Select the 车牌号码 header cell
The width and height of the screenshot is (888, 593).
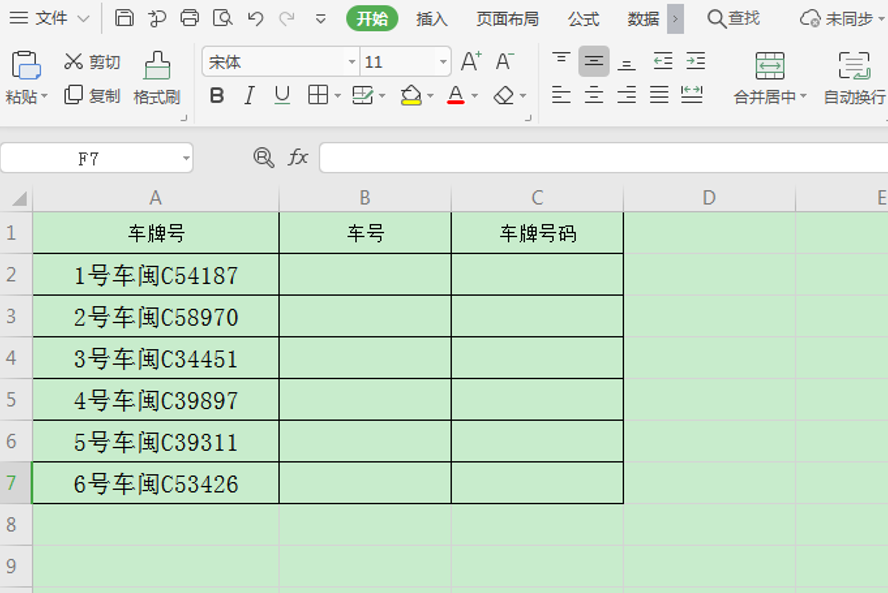(x=537, y=233)
